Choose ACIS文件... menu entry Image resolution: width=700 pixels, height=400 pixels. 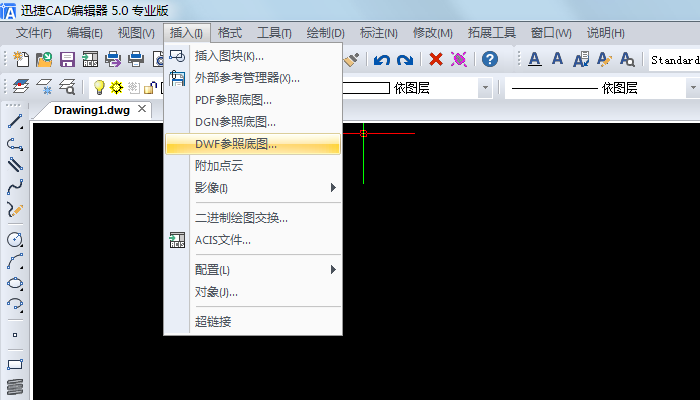click(253, 240)
